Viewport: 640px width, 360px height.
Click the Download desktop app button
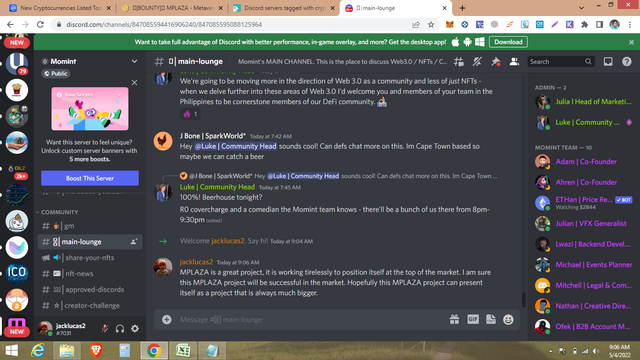(x=508, y=42)
